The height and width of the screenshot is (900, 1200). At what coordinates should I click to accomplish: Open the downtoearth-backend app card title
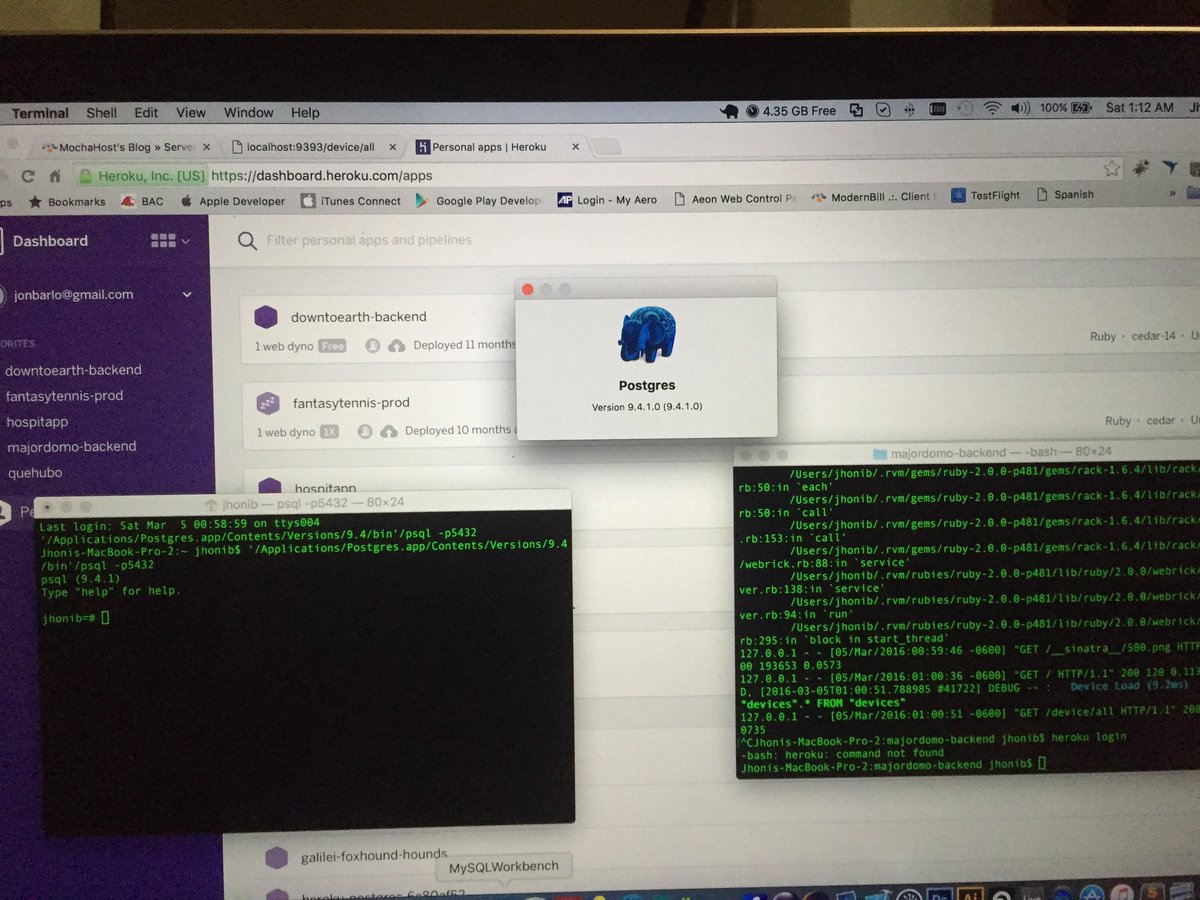(359, 317)
